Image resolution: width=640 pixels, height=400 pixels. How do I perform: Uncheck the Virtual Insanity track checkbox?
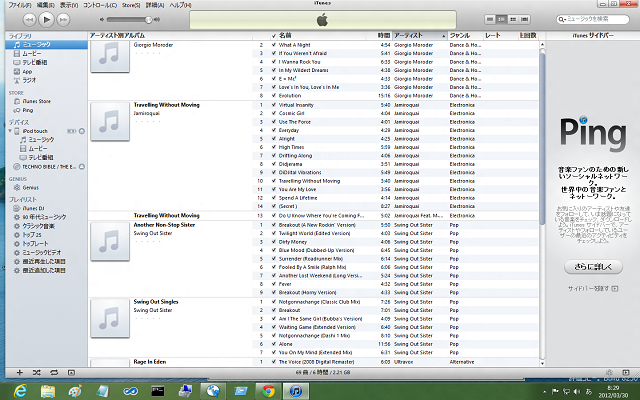(273, 104)
